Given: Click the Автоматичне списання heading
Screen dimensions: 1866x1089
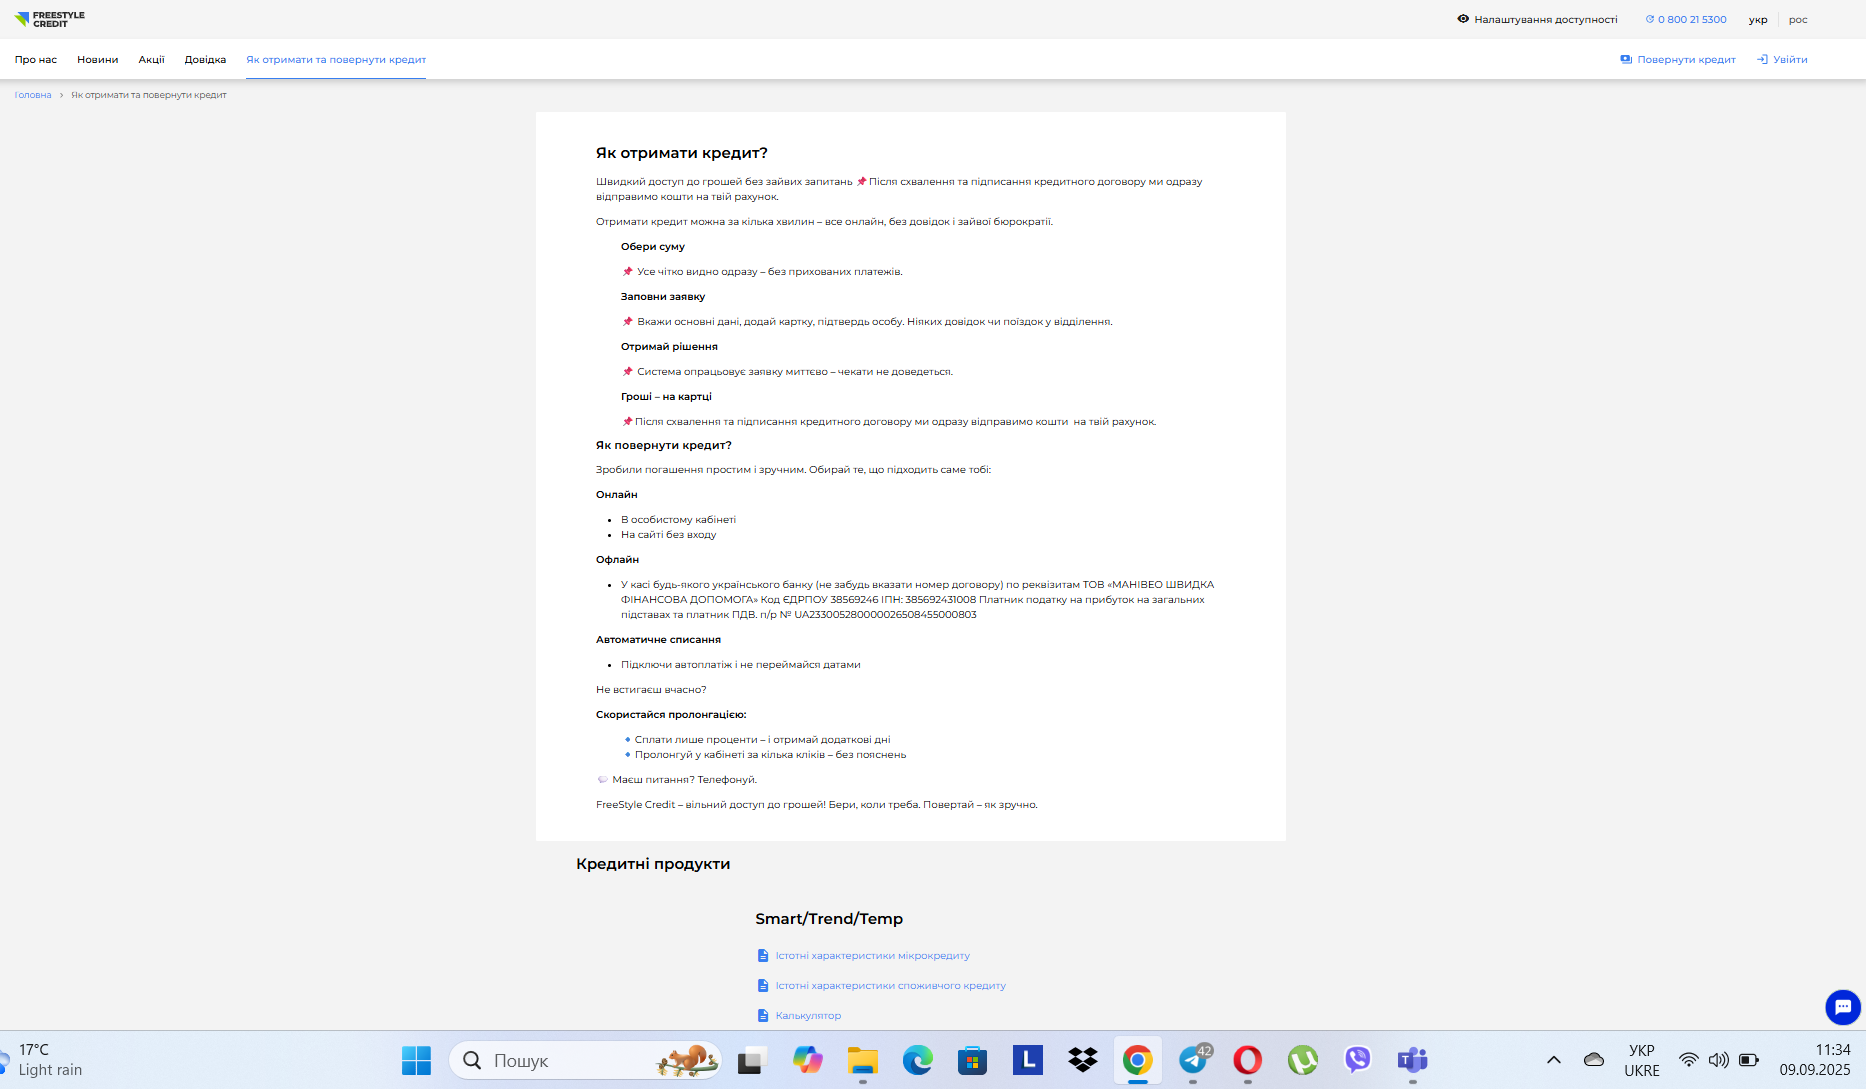Looking at the screenshot, I should pos(658,639).
